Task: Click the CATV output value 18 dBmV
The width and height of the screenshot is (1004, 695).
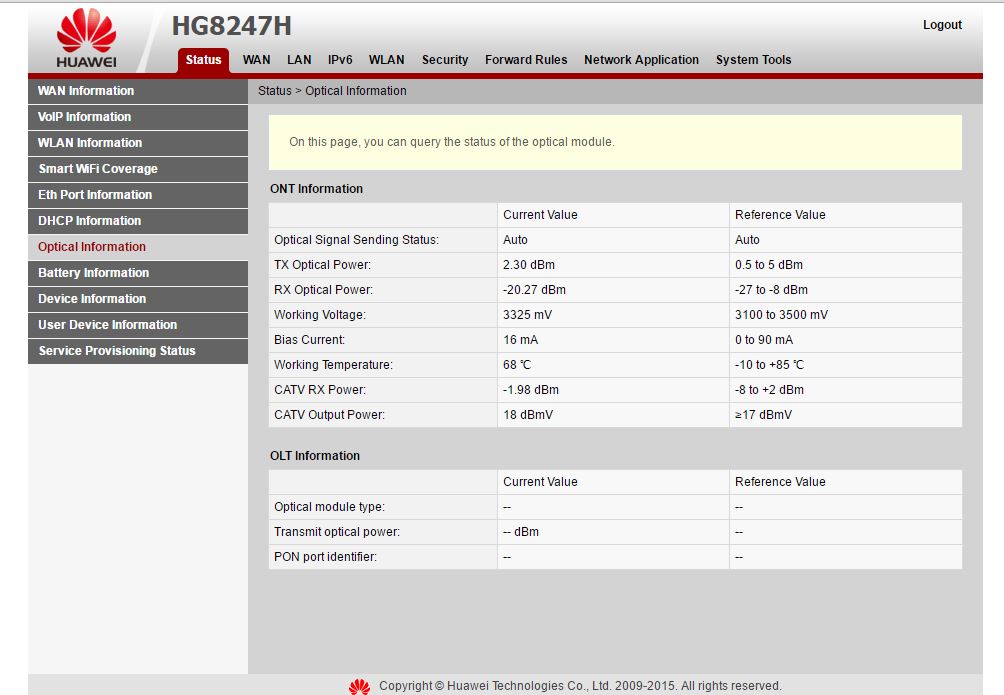Action: pos(528,415)
